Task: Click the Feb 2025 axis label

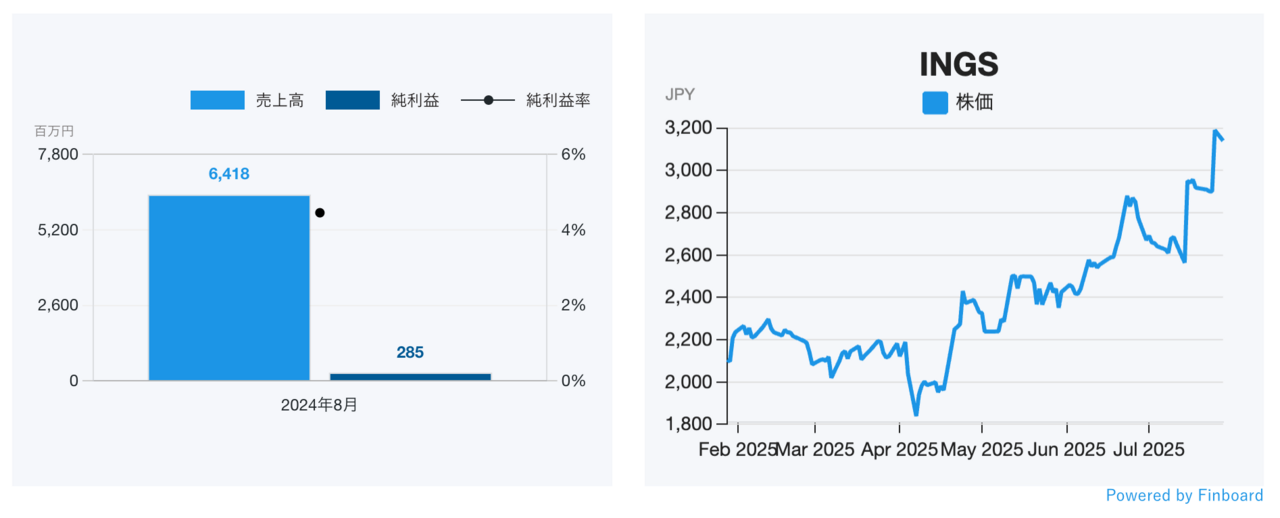Action: tap(737, 450)
